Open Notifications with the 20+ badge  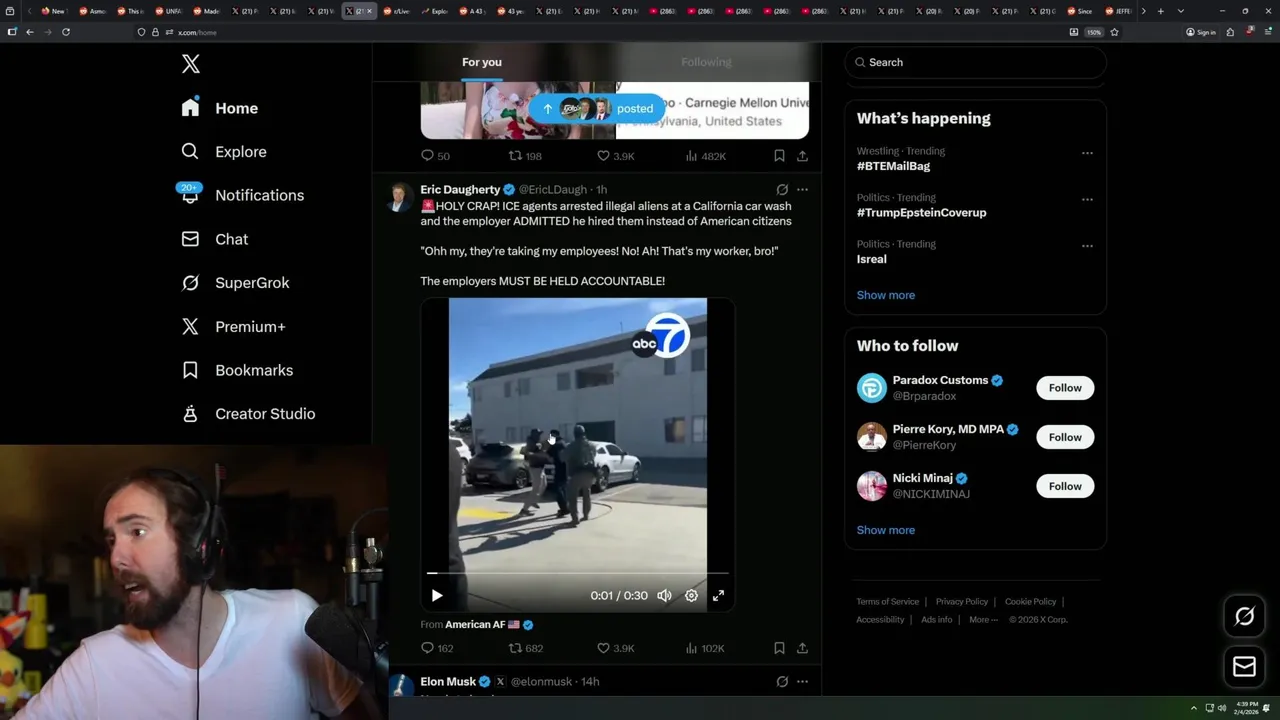tap(241, 195)
